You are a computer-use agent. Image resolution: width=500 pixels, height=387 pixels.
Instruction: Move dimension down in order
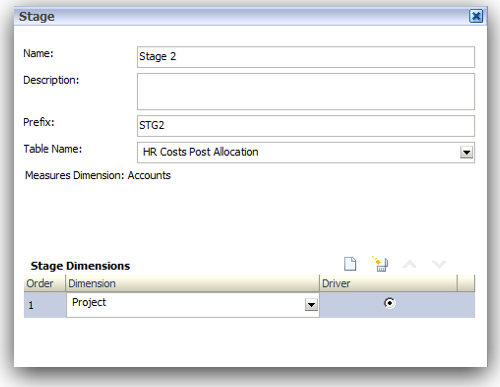tap(439, 264)
